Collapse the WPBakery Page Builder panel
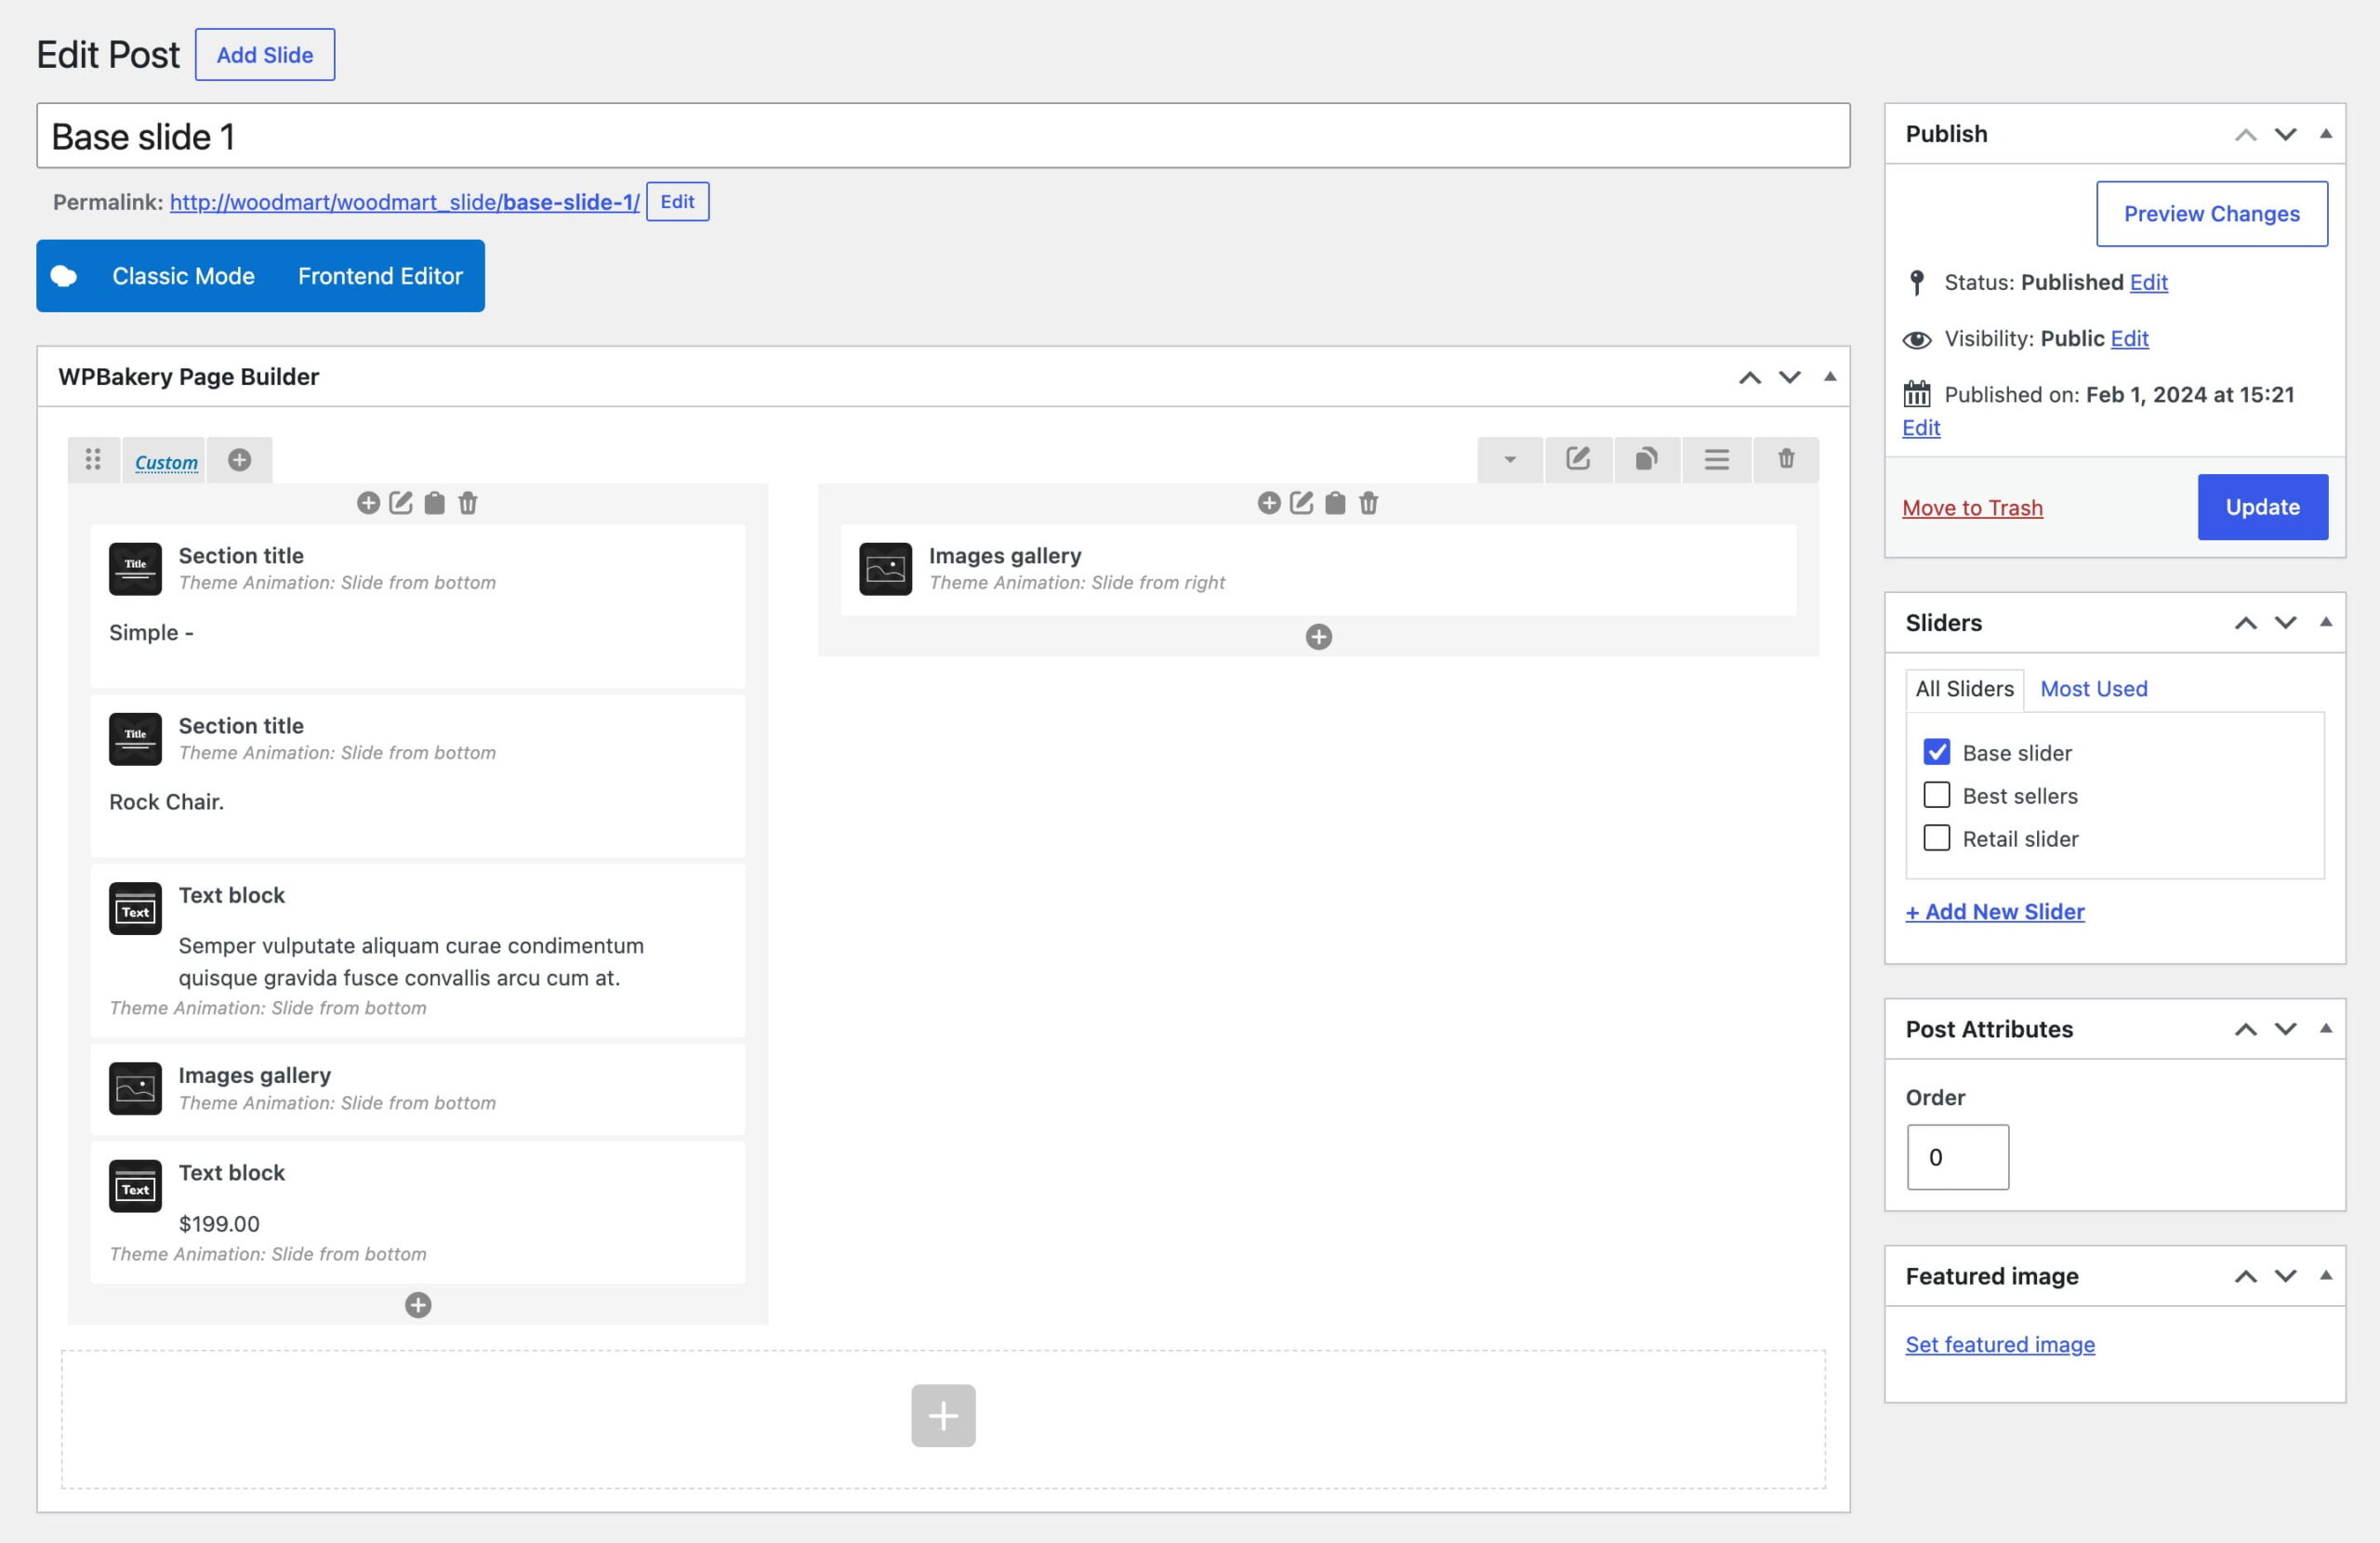The height and width of the screenshot is (1543, 2380). (x=1830, y=377)
